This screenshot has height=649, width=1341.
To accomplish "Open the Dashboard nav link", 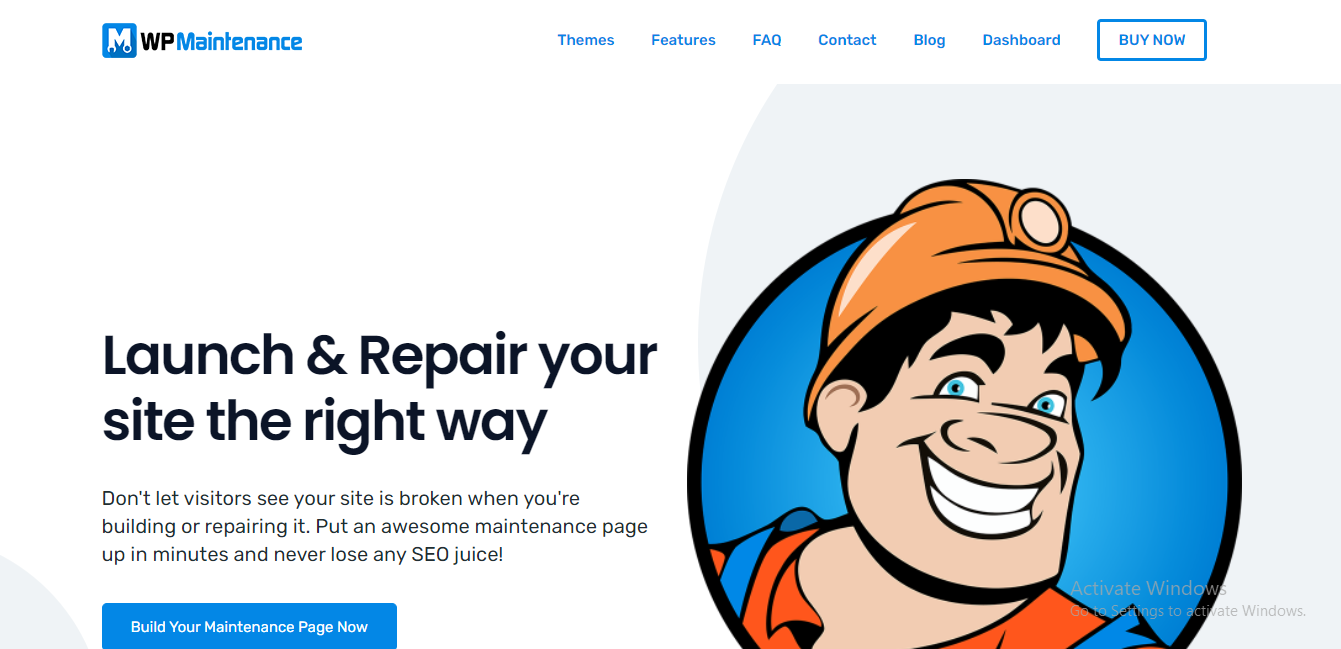I will coord(1021,40).
